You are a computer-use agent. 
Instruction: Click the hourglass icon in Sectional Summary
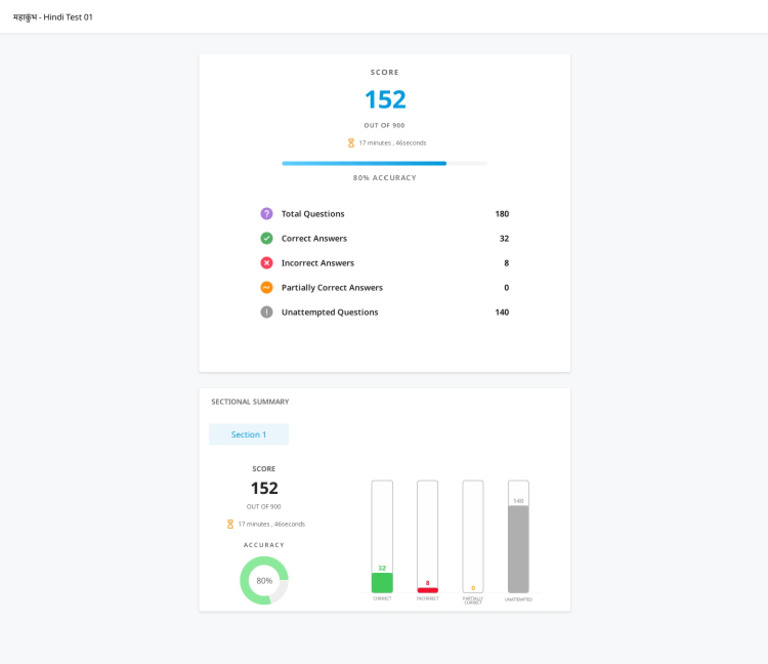pos(230,524)
